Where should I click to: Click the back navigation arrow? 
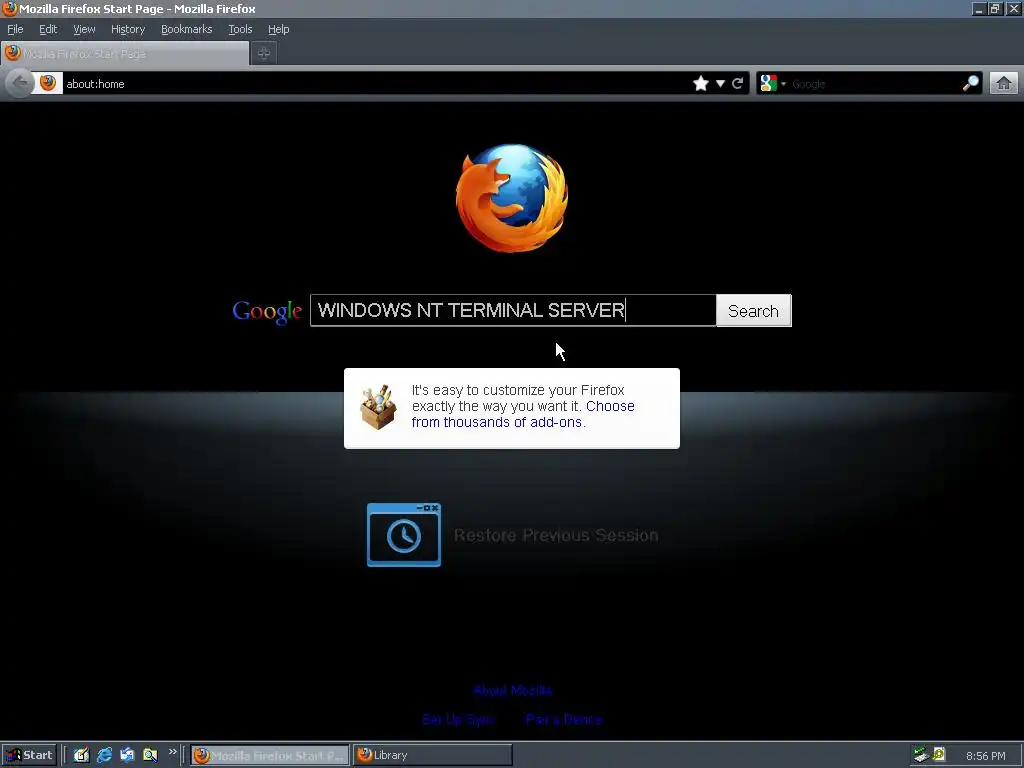pos(20,83)
